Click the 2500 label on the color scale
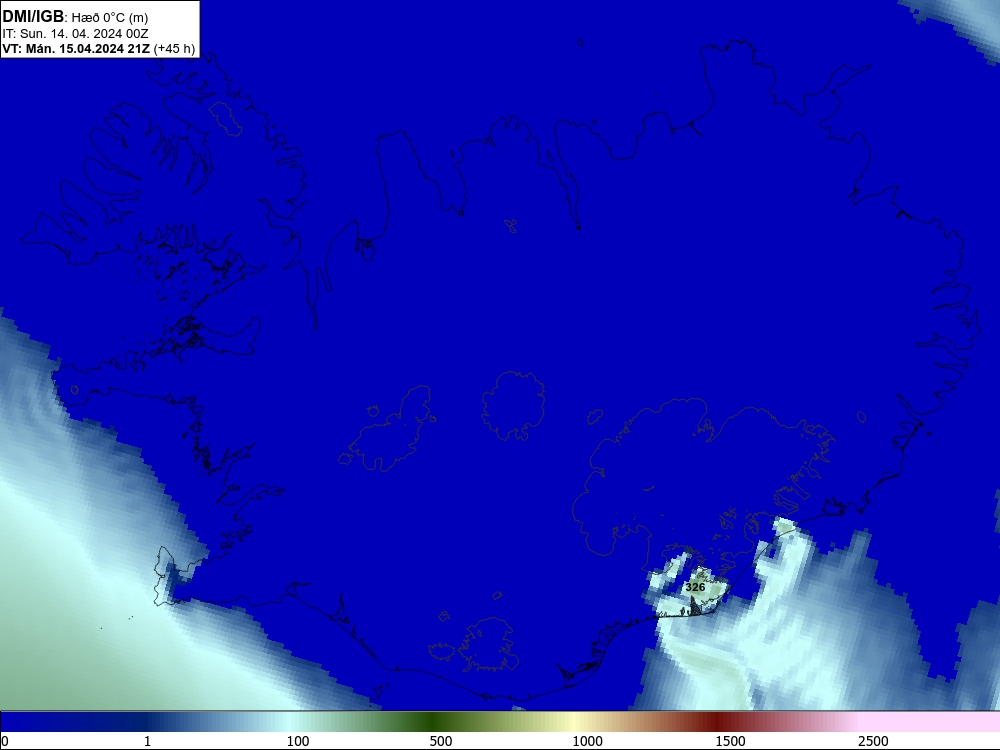 pos(873,741)
